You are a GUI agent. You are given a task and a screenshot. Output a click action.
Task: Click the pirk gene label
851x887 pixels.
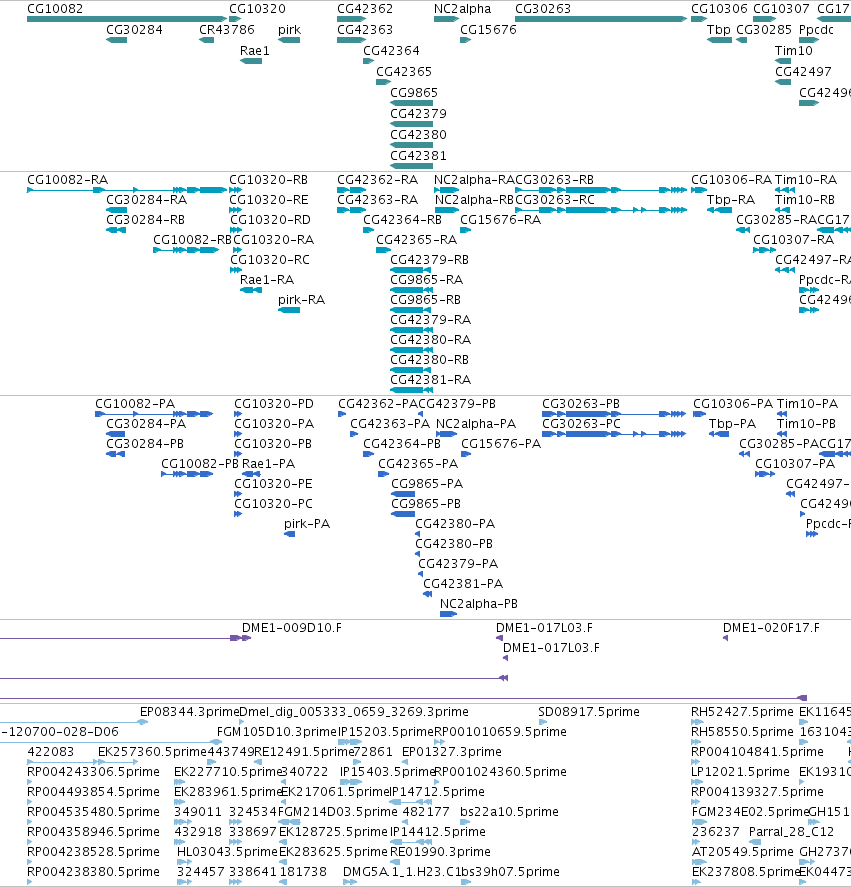click(289, 30)
